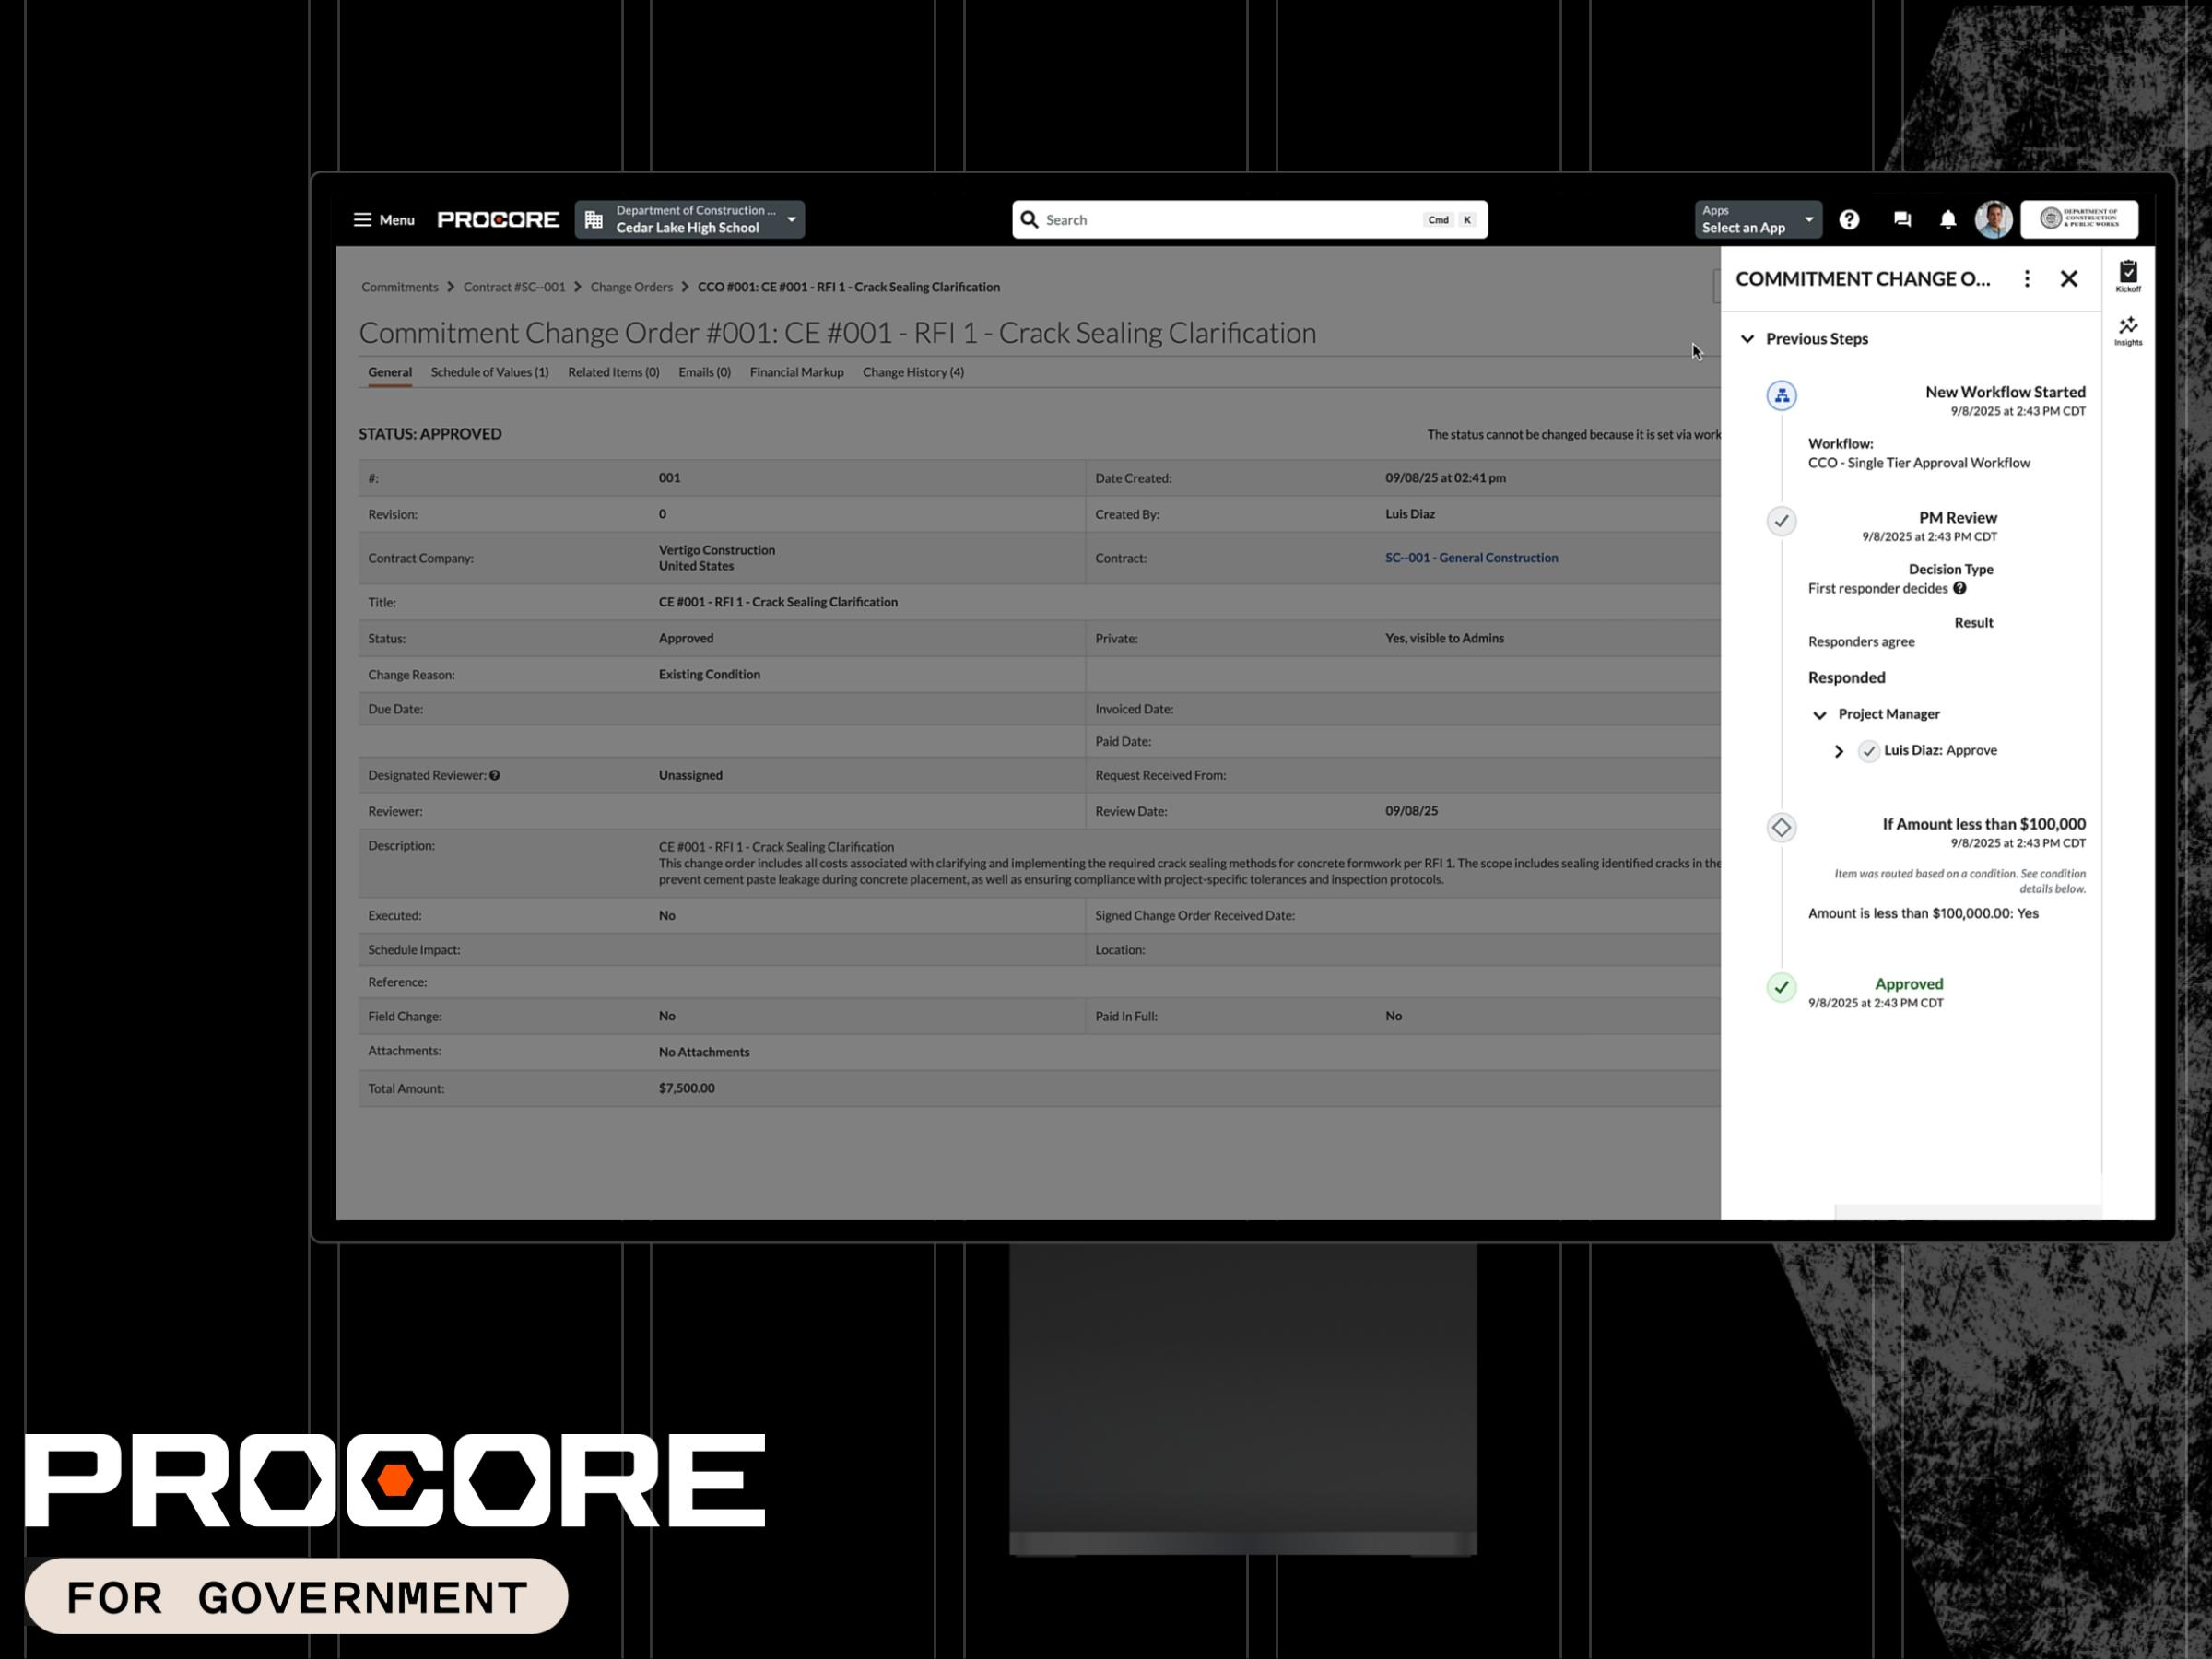2212x1659 pixels.
Task: Expand the Luis Diaz: Approve response
Action: click(x=1839, y=751)
